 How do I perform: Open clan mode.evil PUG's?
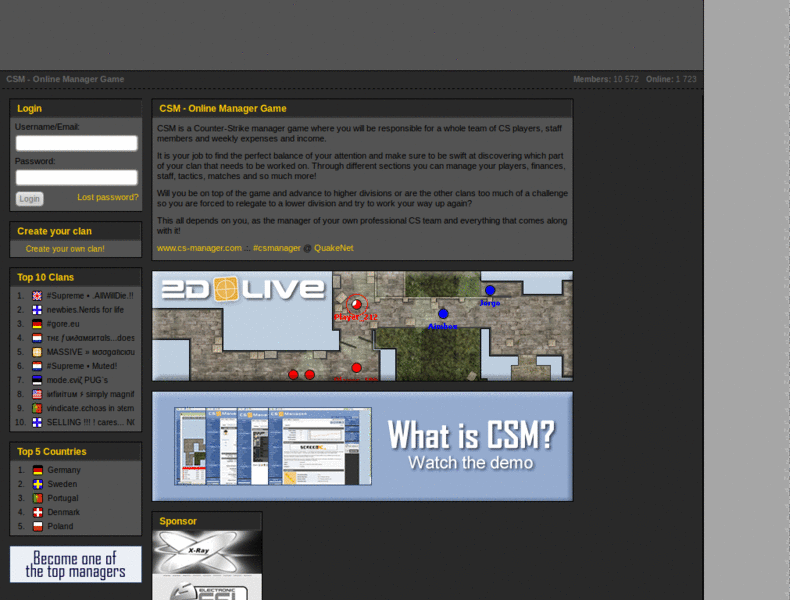[77, 380]
